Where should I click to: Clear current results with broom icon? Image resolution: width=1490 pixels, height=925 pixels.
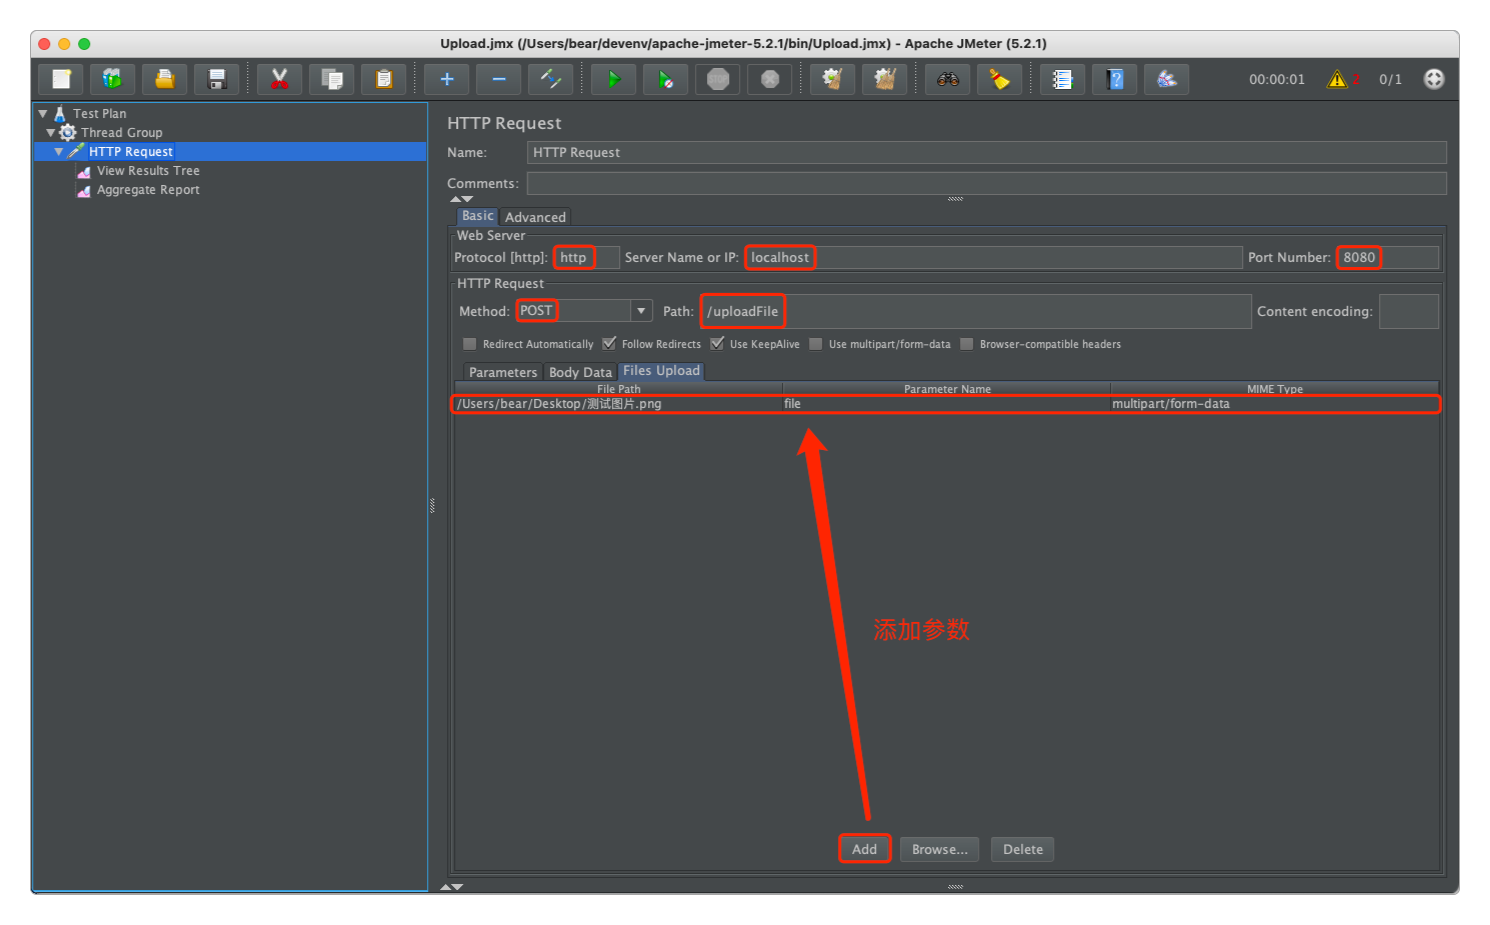pos(832,79)
